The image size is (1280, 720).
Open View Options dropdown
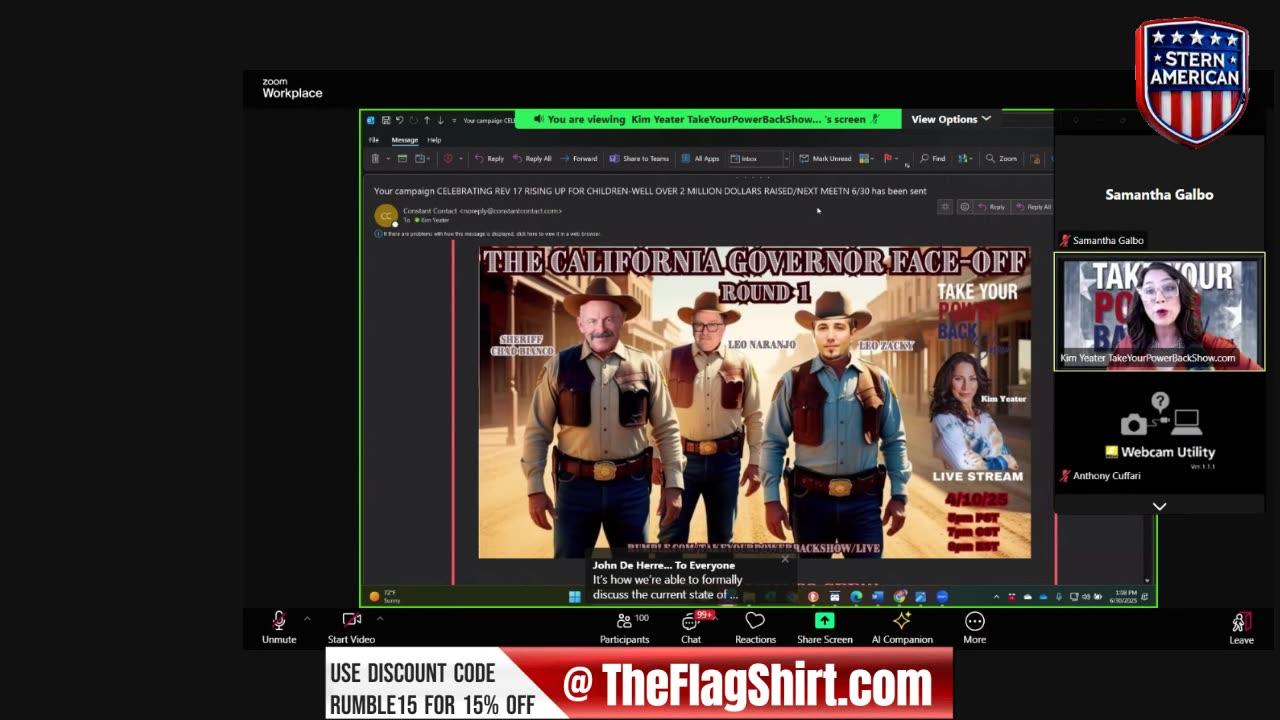tap(951, 119)
